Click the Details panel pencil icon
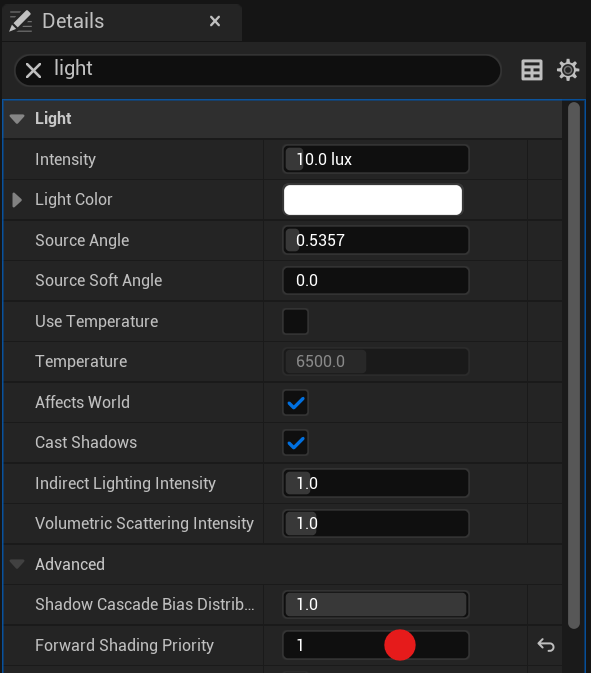This screenshot has height=673, width=591. 21,21
